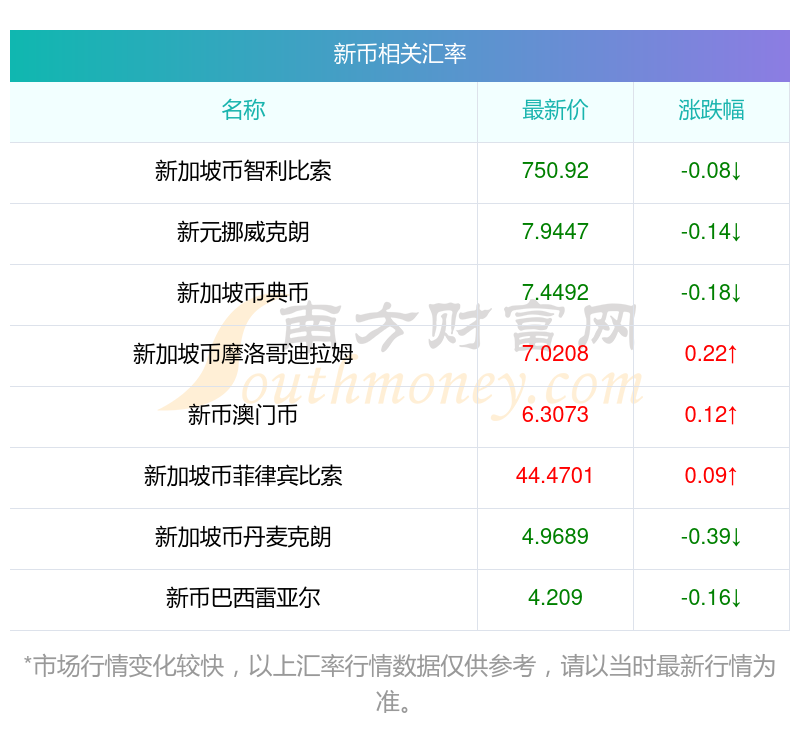The width and height of the screenshot is (800, 733).
Task: Click the 新加坡币丹麦克朗 row name
Action: tap(243, 537)
